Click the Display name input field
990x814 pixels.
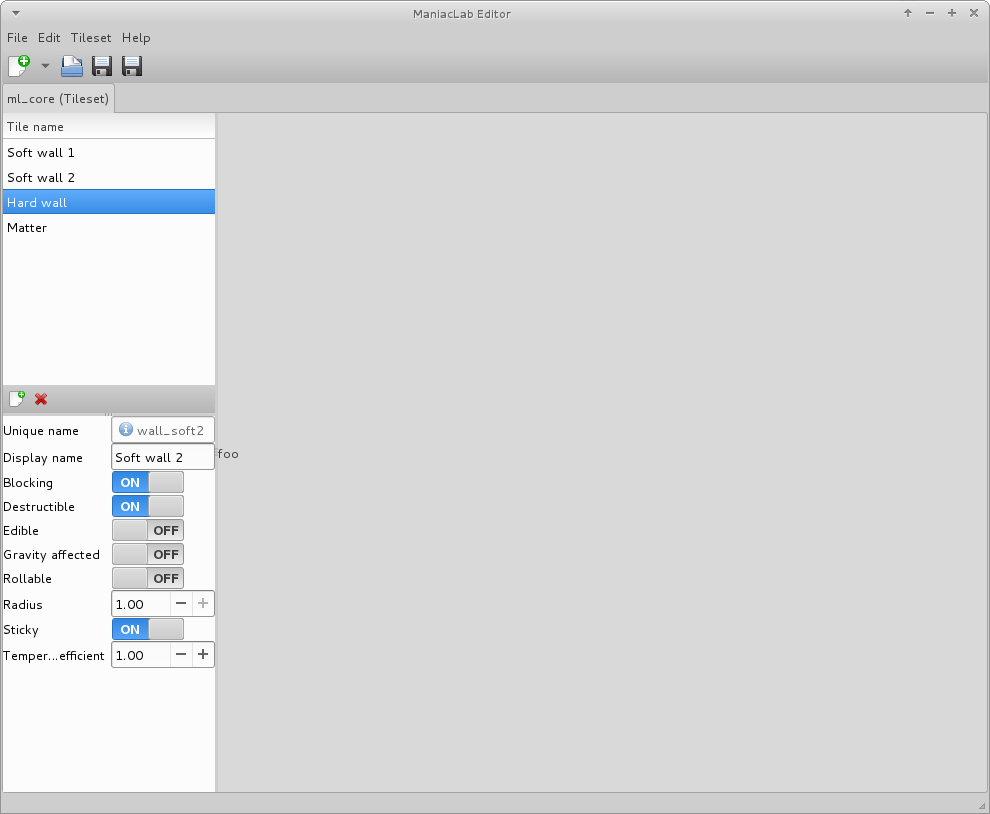tap(163, 457)
